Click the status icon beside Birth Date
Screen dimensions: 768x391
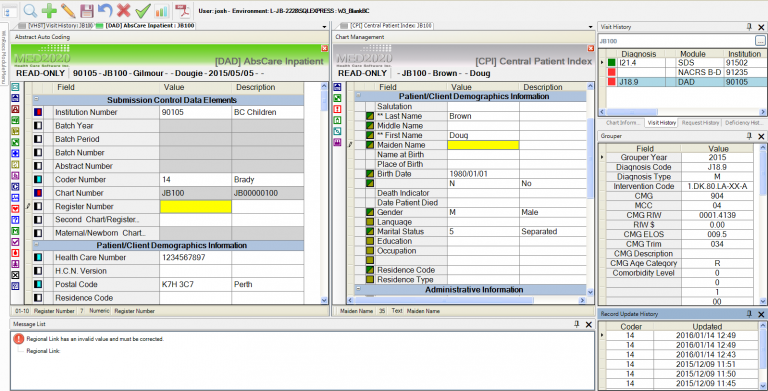coord(370,174)
